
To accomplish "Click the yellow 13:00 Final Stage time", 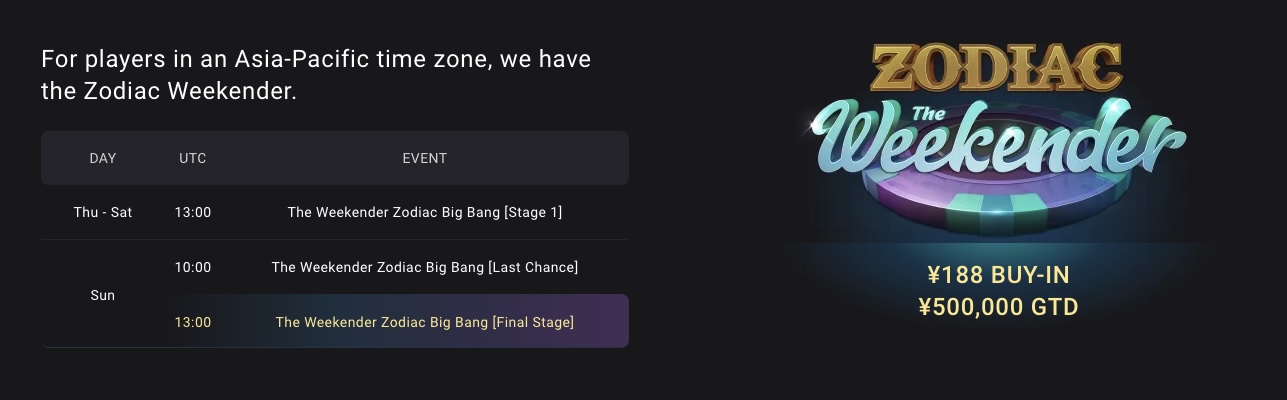I will (x=193, y=322).
